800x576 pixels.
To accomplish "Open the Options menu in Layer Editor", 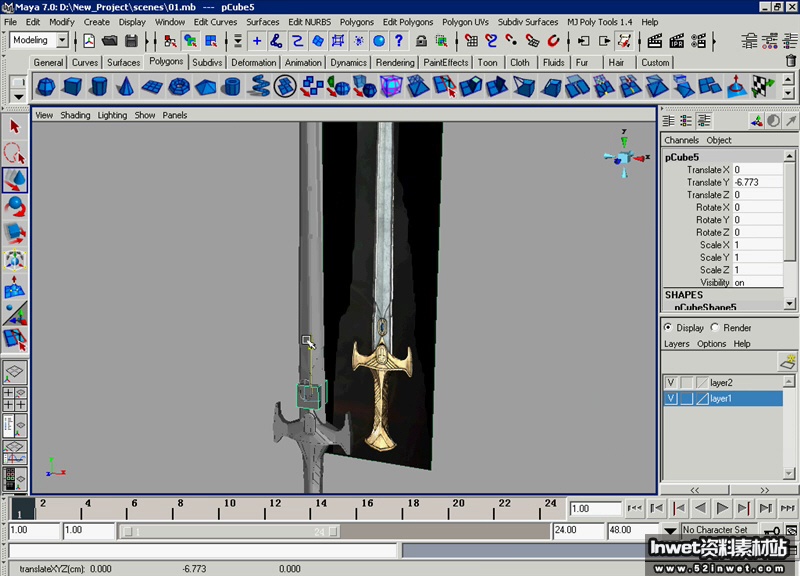I will (x=711, y=344).
